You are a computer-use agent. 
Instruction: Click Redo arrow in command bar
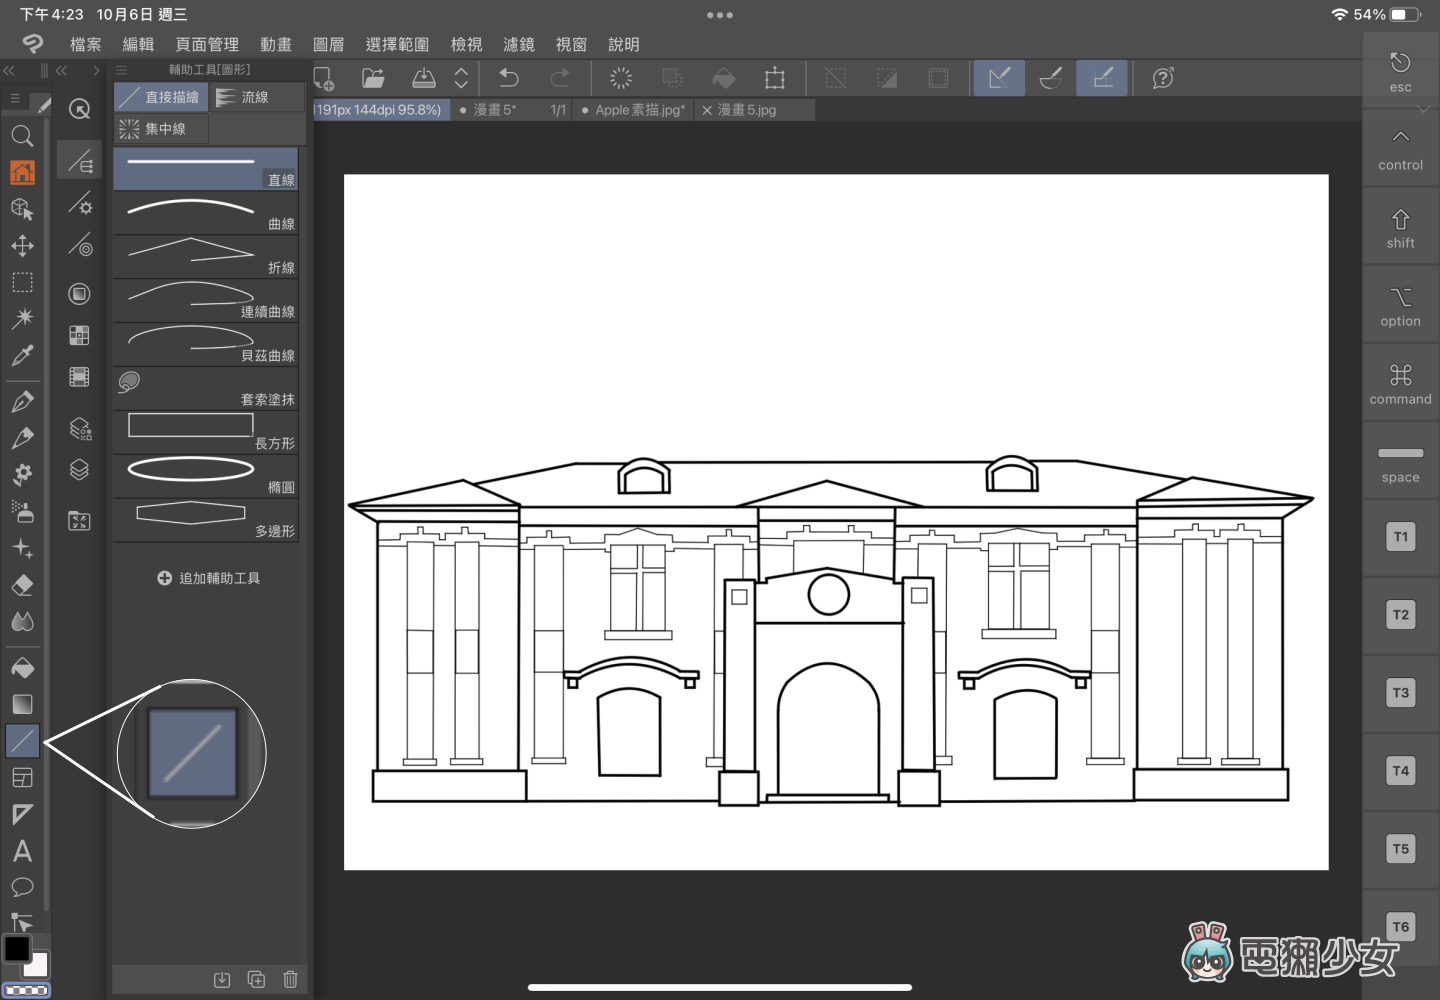(x=560, y=78)
